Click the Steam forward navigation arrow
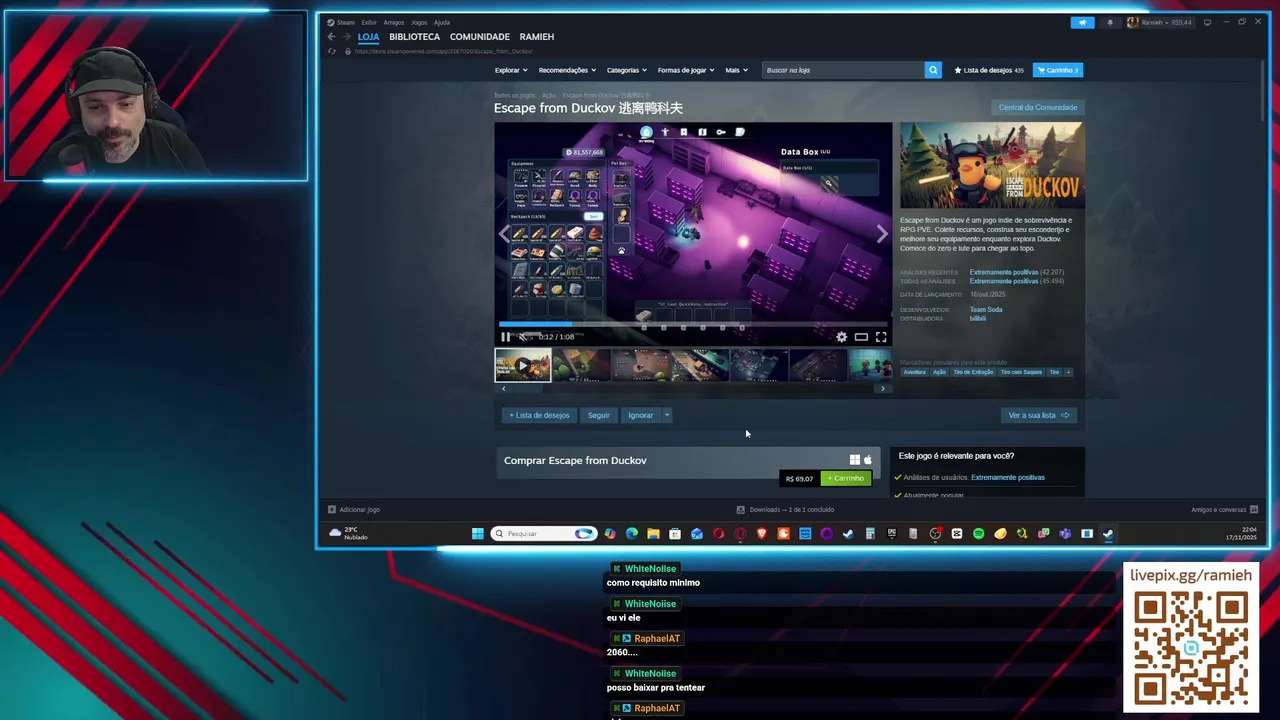The width and height of the screenshot is (1280, 720). pos(346,37)
